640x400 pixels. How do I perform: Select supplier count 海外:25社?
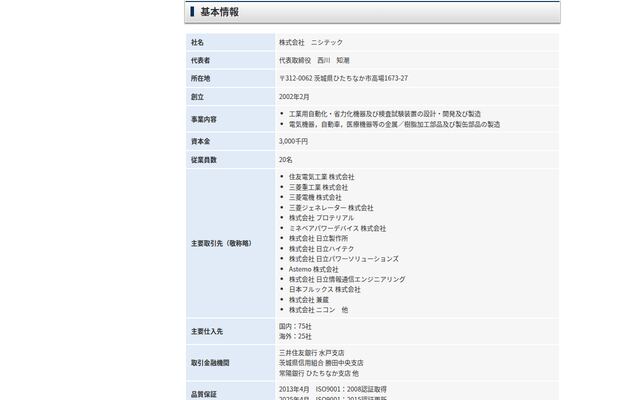[x=295, y=337]
